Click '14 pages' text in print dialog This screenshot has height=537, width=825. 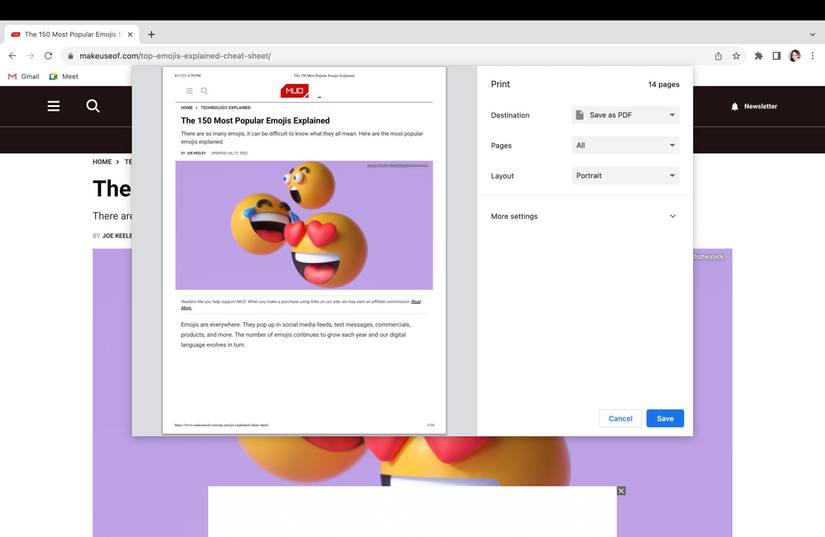click(x=663, y=84)
